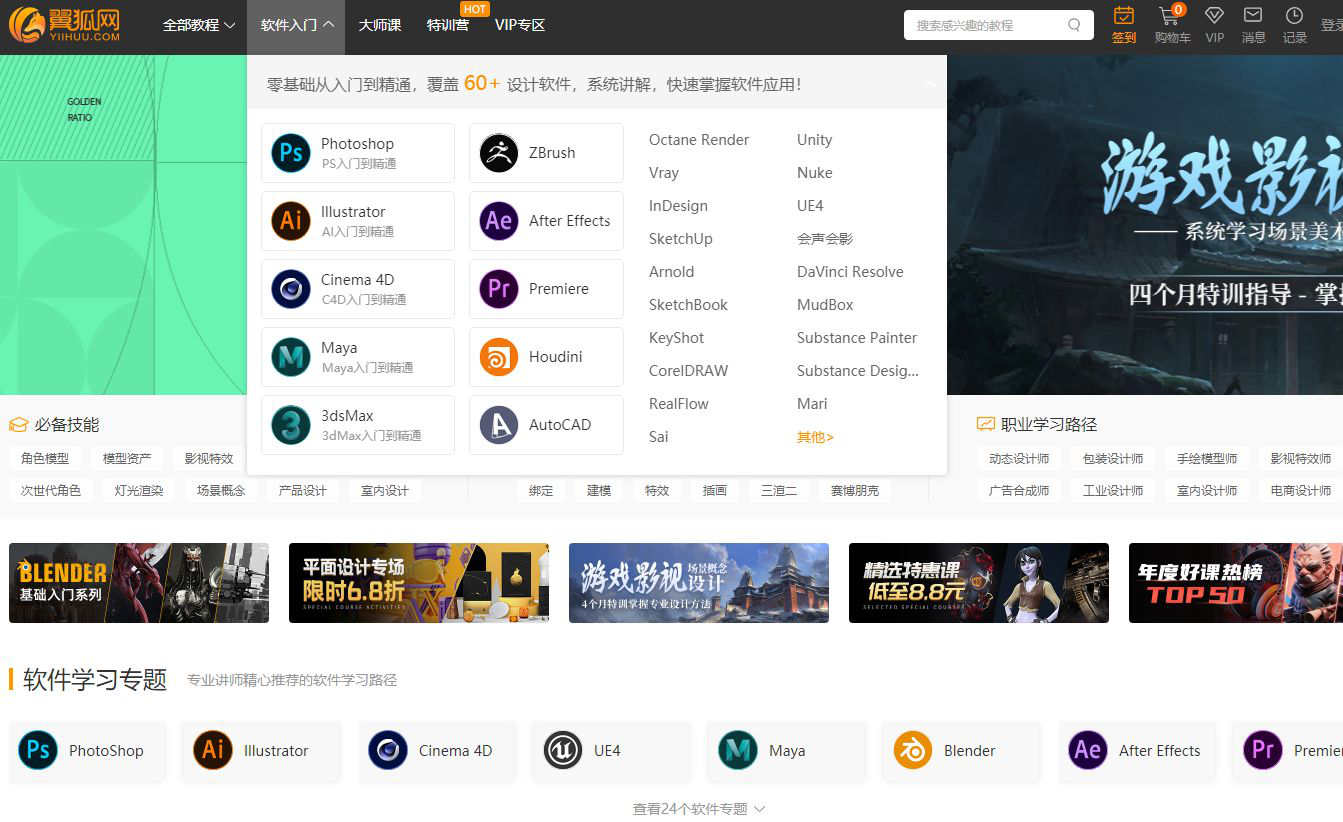The height and width of the screenshot is (822, 1343).
Task: Click the 室内设计师 career tag
Action: tap(1207, 490)
